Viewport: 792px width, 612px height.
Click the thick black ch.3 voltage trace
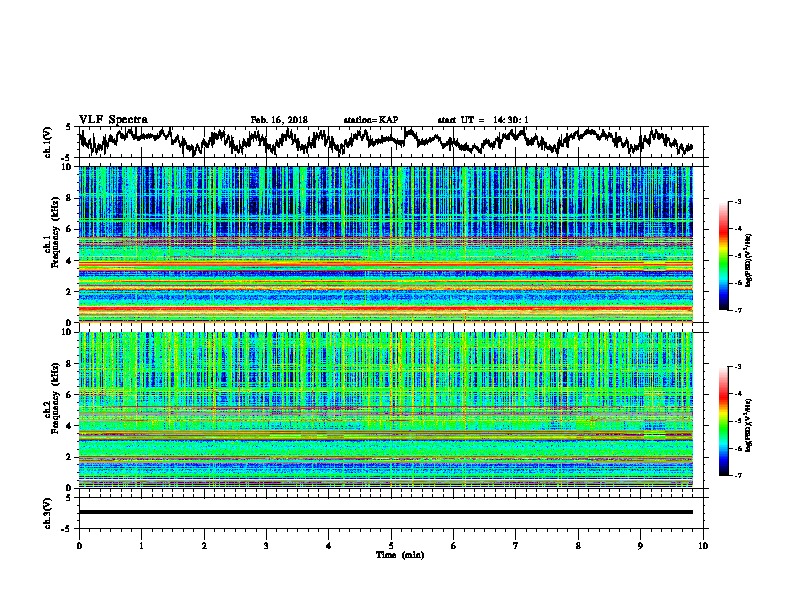coord(385,512)
